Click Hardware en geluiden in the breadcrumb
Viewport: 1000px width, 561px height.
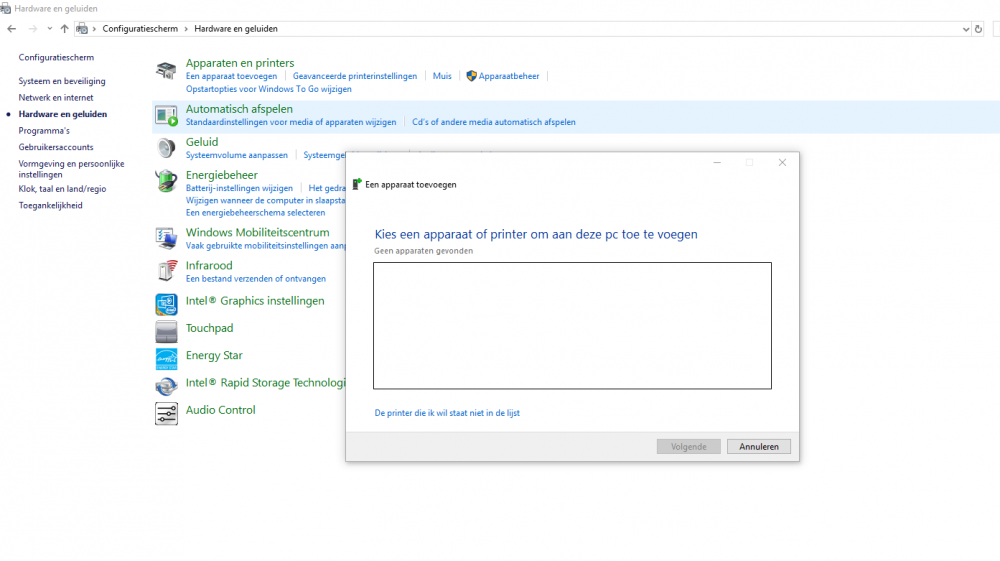pyautogui.click(x=236, y=29)
